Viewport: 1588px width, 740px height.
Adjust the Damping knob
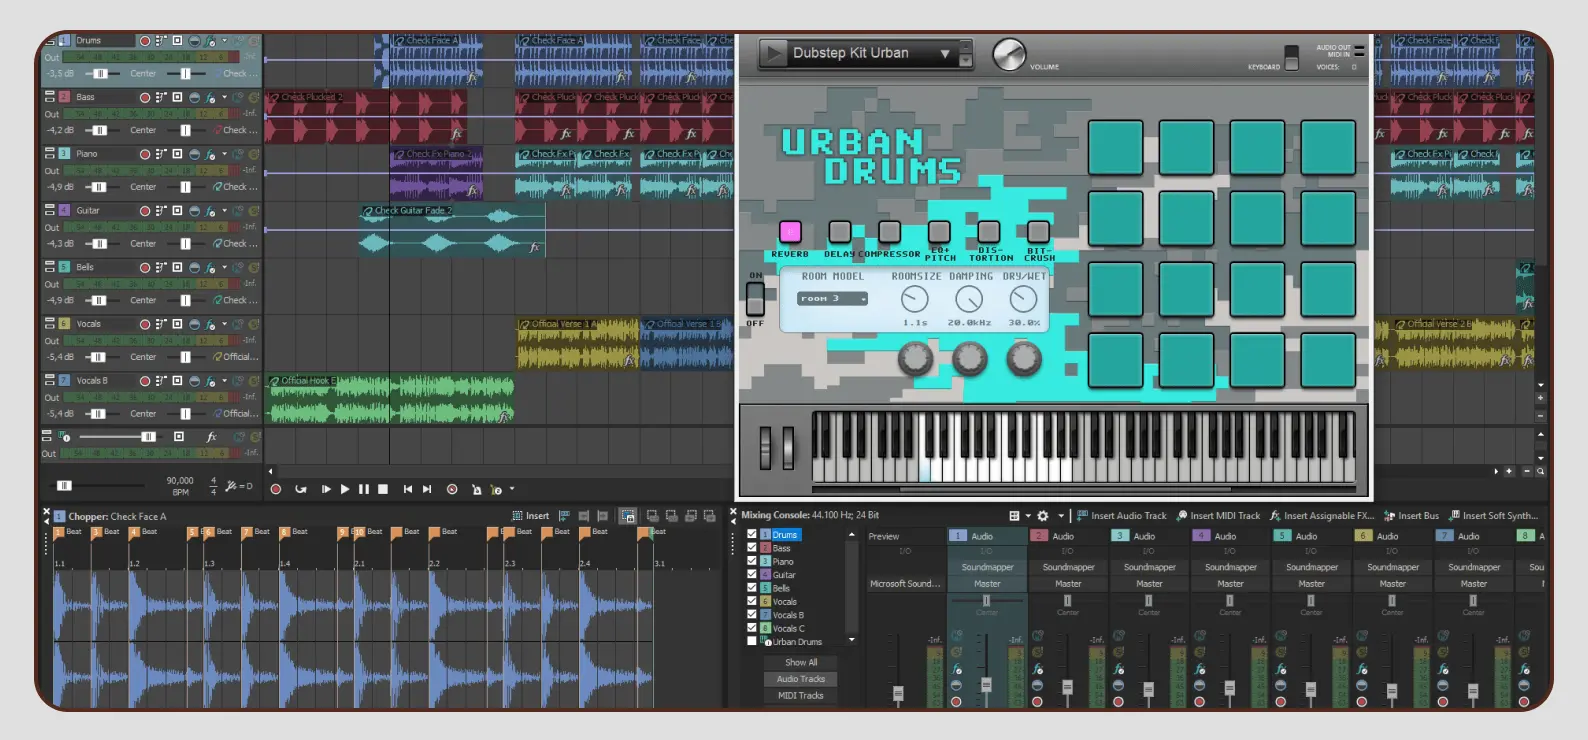pos(968,298)
